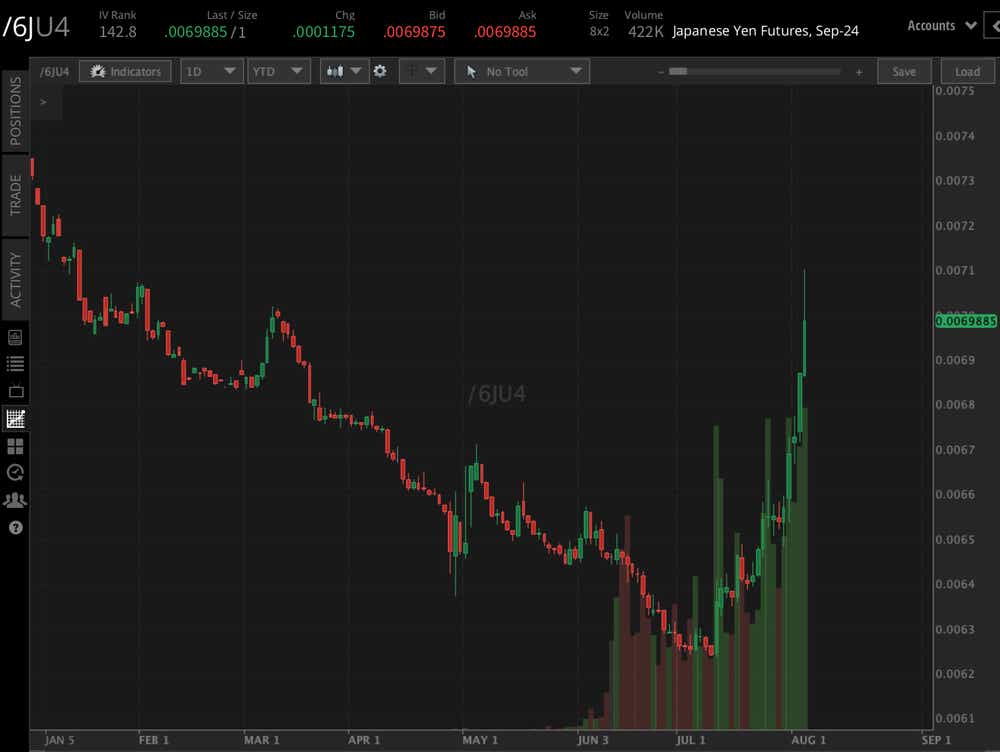Select the watchlist sidebar icon
Screen dimensions: 1000x752
(15, 364)
